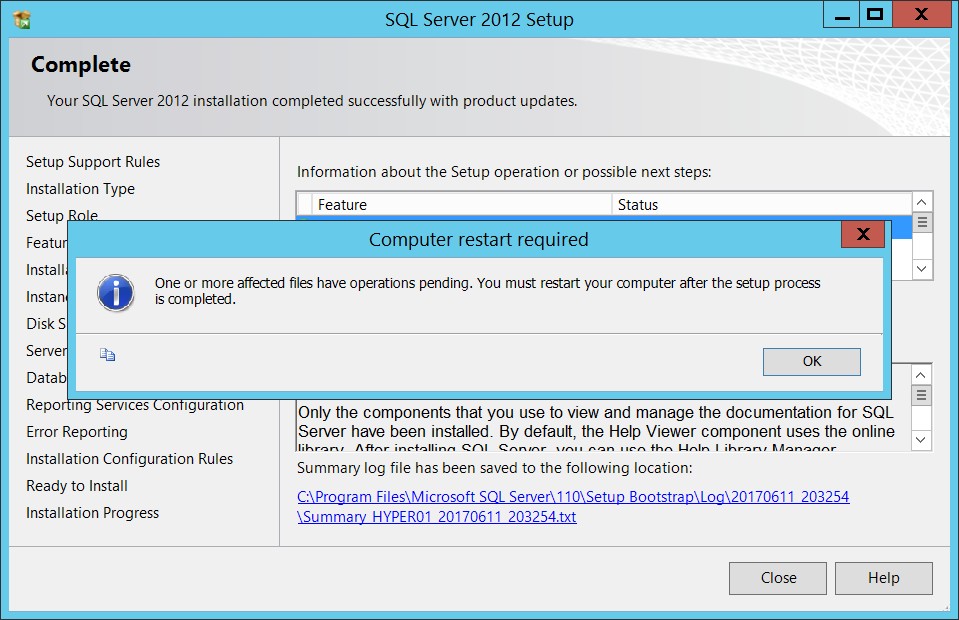Select the Error Reporting step

point(77,432)
